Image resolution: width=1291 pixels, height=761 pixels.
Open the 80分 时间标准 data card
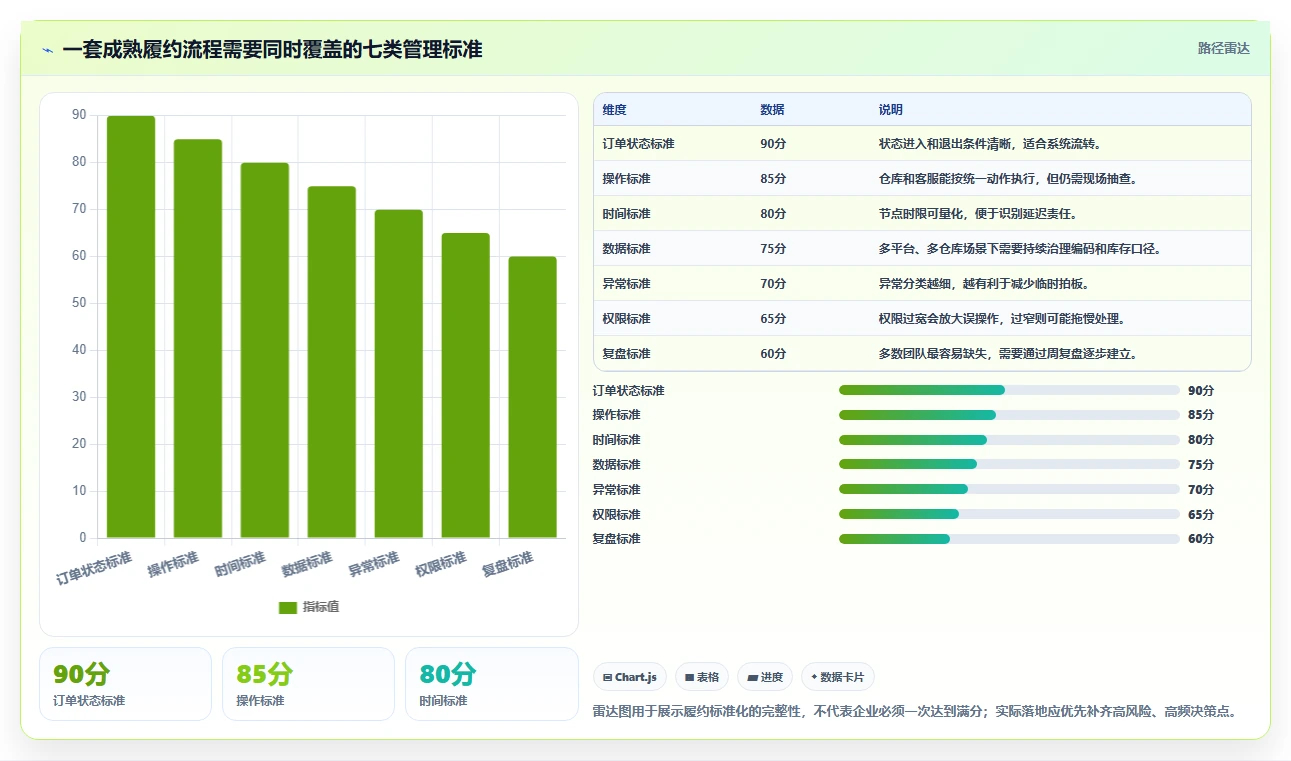click(x=492, y=684)
